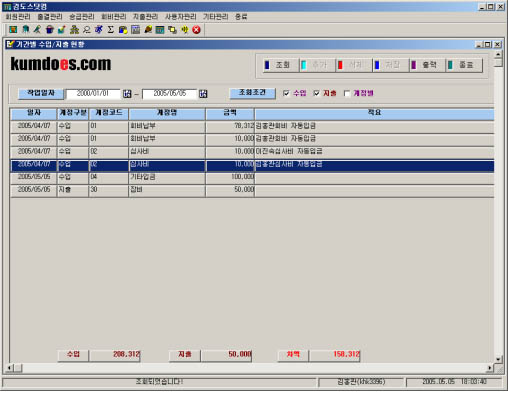This screenshot has height=393, width=508.
Task: Click the brown brush toolbar icon
Action: (x=148, y=30)
